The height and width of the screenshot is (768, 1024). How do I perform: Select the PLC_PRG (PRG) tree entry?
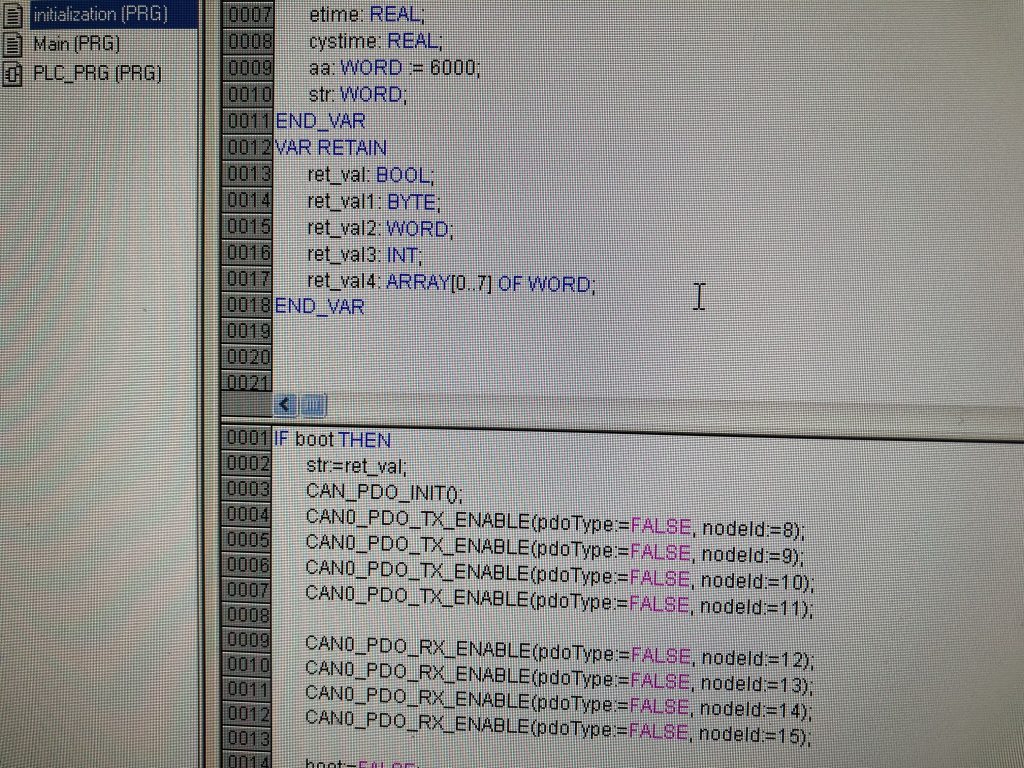97,73
